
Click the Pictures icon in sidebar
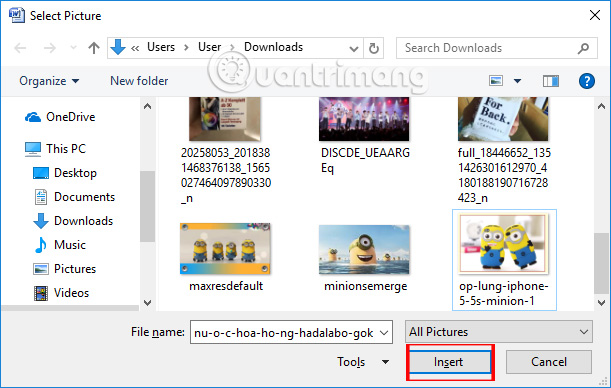(x=41, y=269)
